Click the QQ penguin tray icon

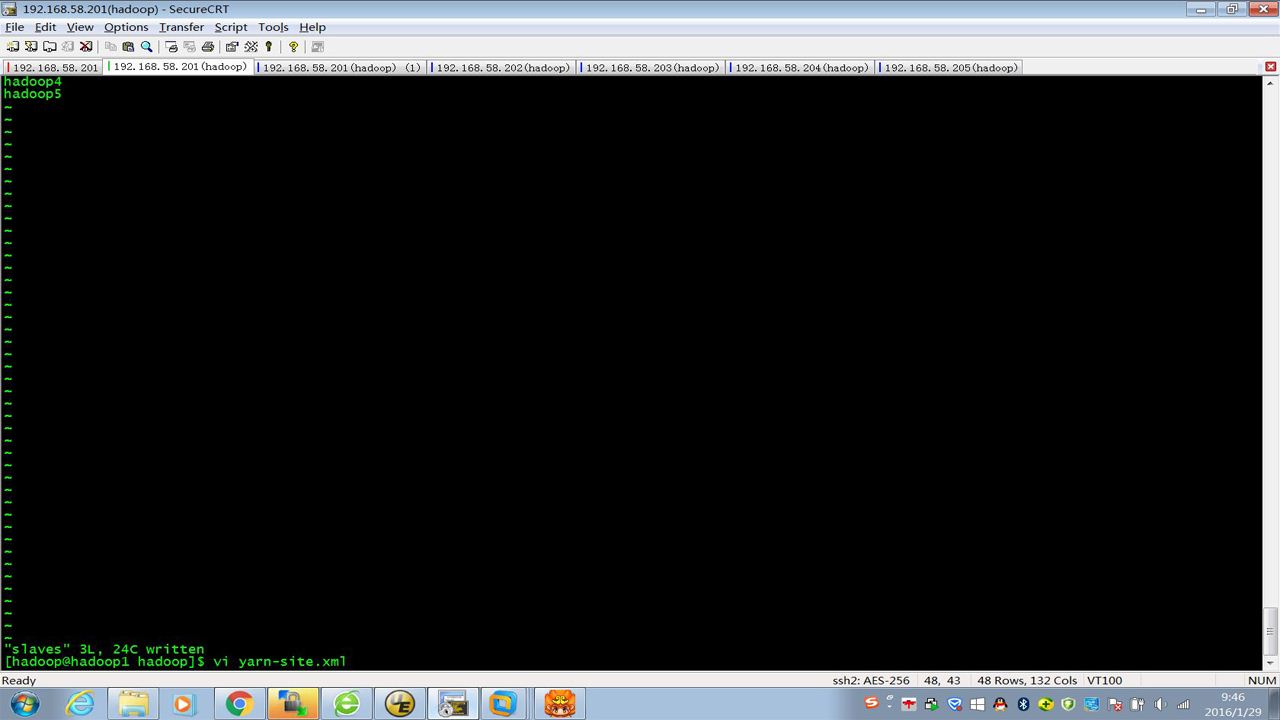click(x=1001, y=704)
